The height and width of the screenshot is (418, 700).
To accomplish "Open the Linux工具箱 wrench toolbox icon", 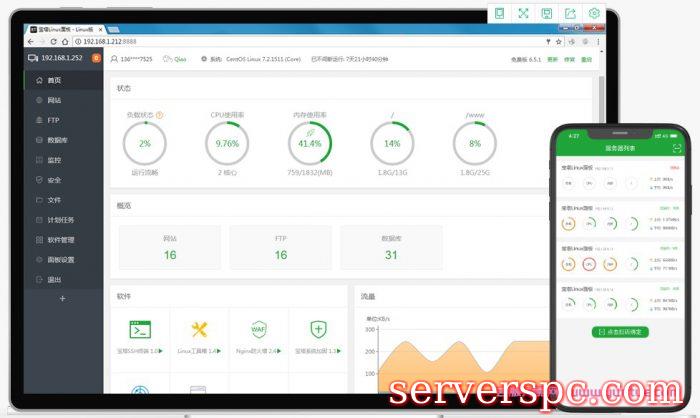I will [199, 330].
